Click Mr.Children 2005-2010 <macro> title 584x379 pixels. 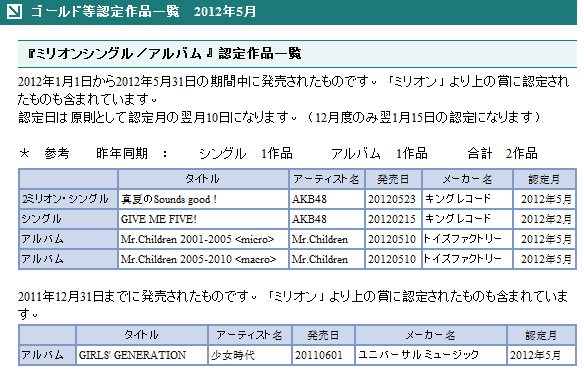click(198, 259)
